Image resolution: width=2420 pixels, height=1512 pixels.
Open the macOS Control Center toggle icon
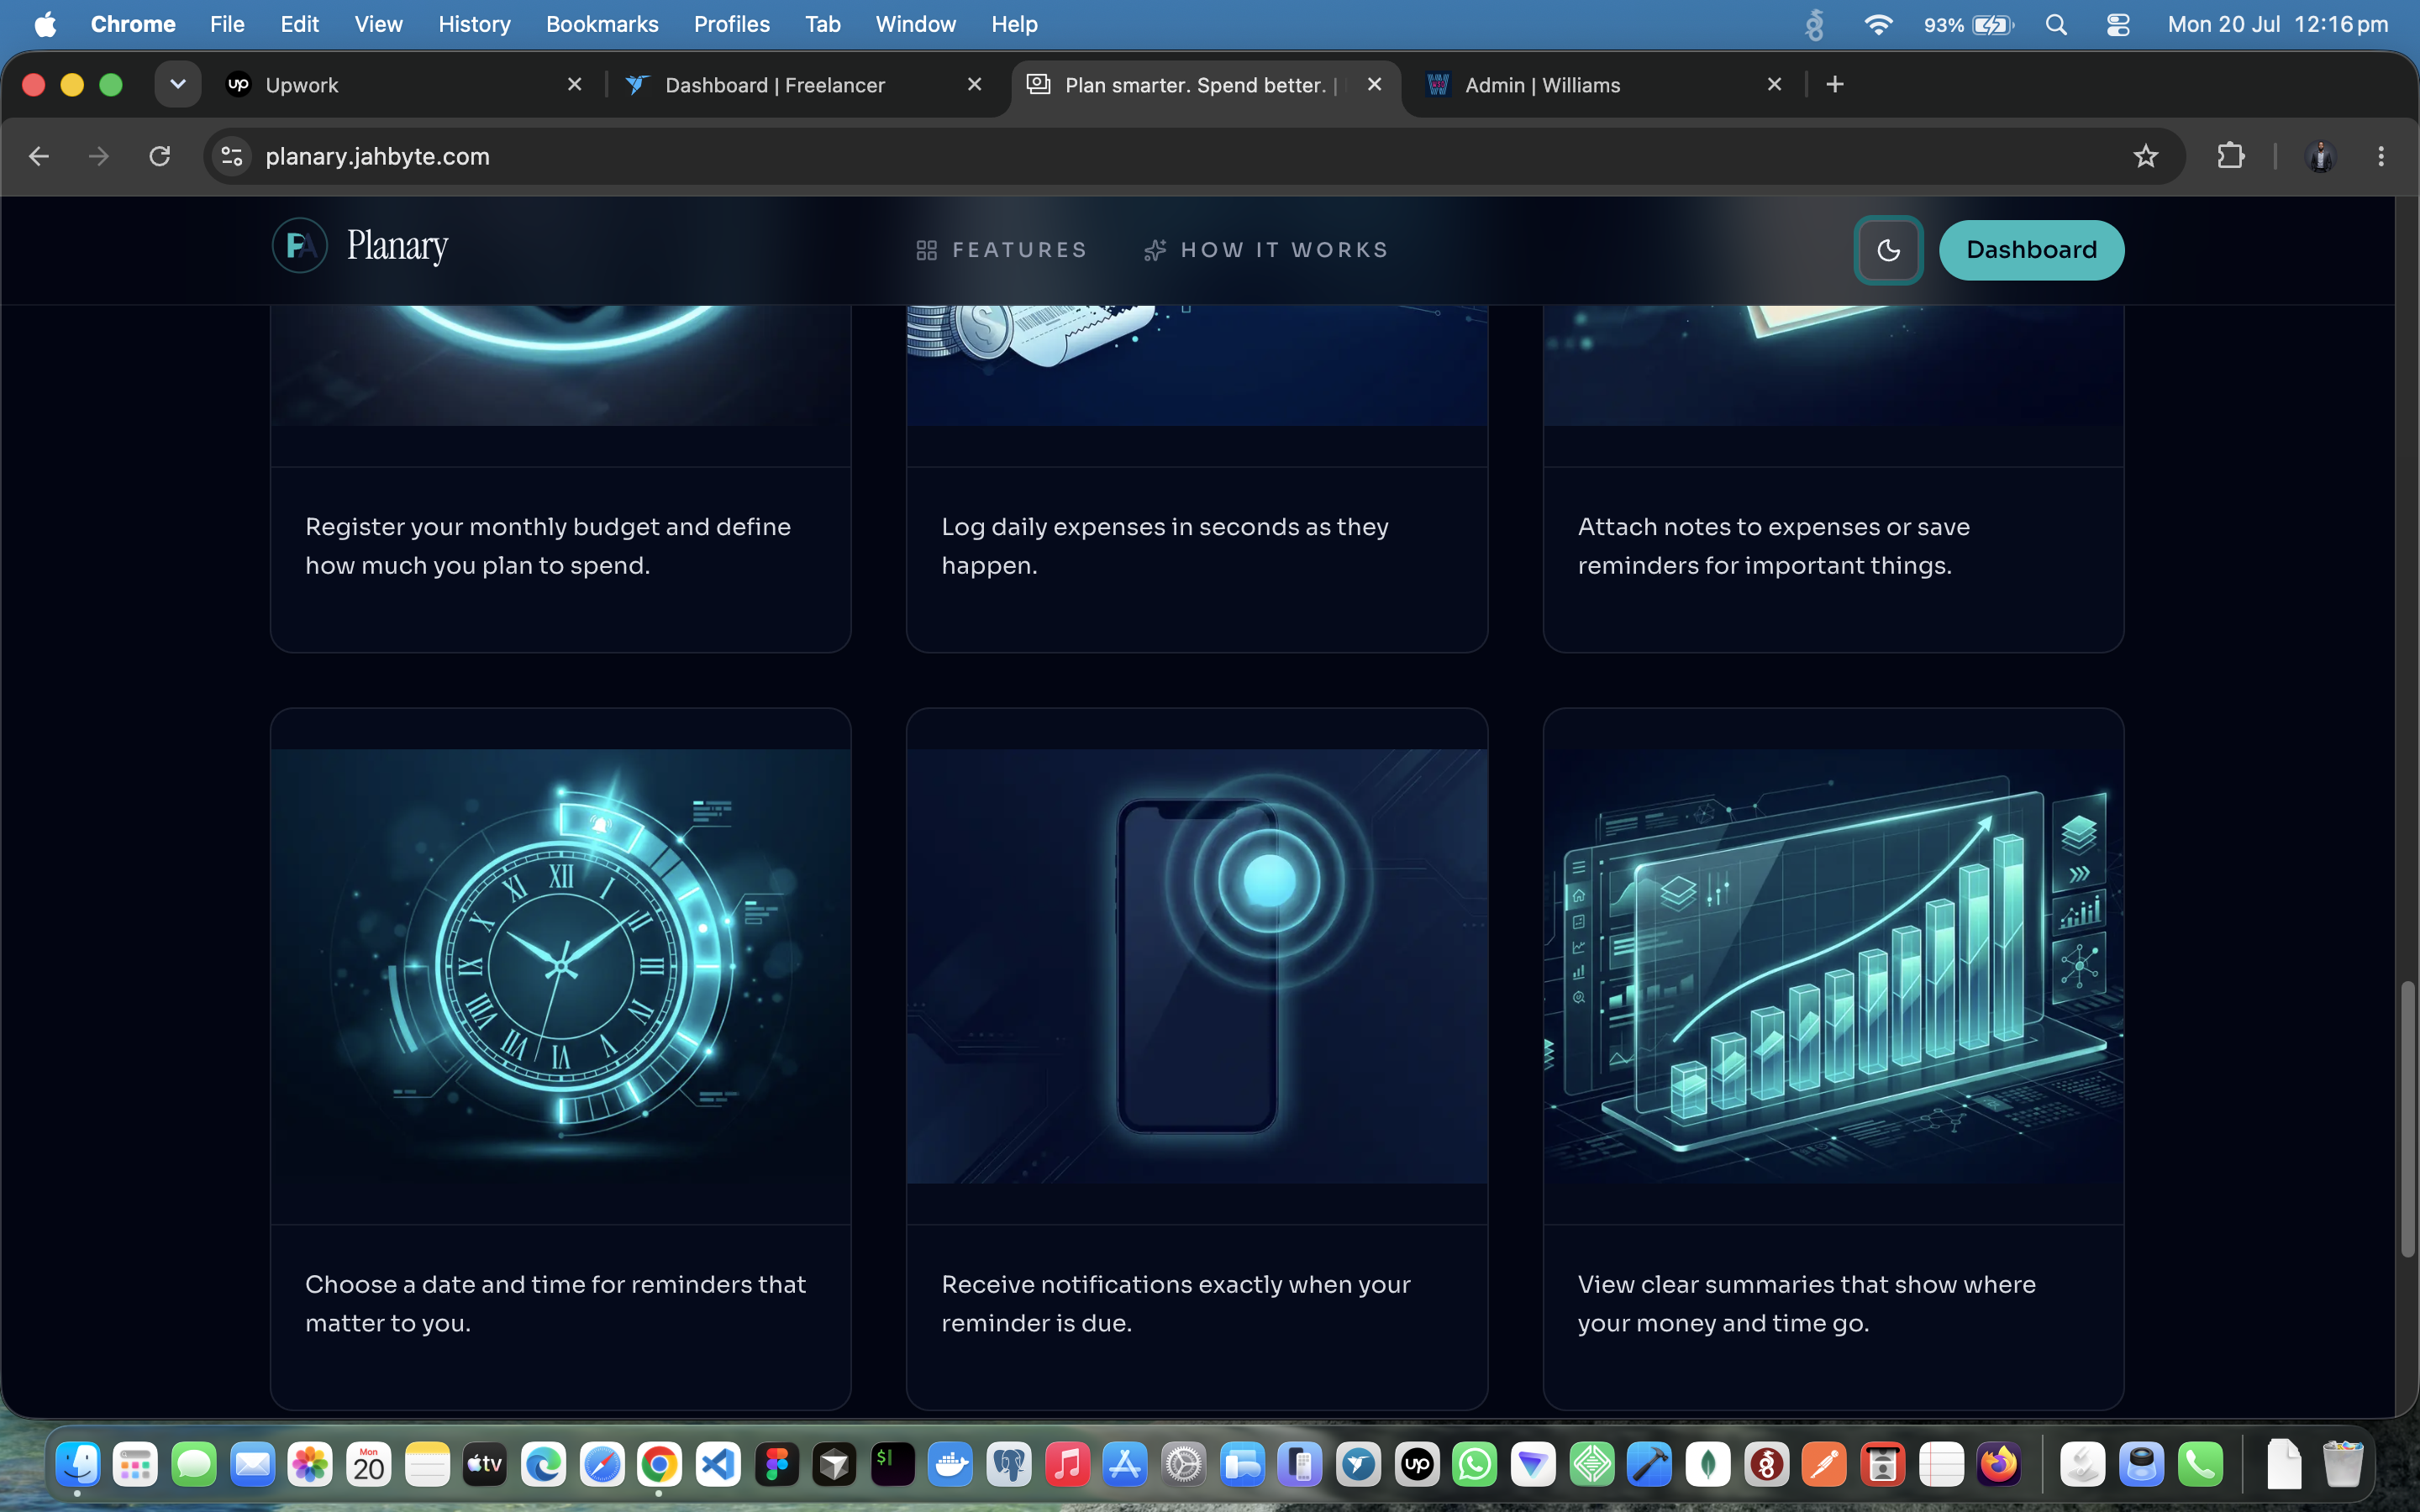pos(2118,24)
